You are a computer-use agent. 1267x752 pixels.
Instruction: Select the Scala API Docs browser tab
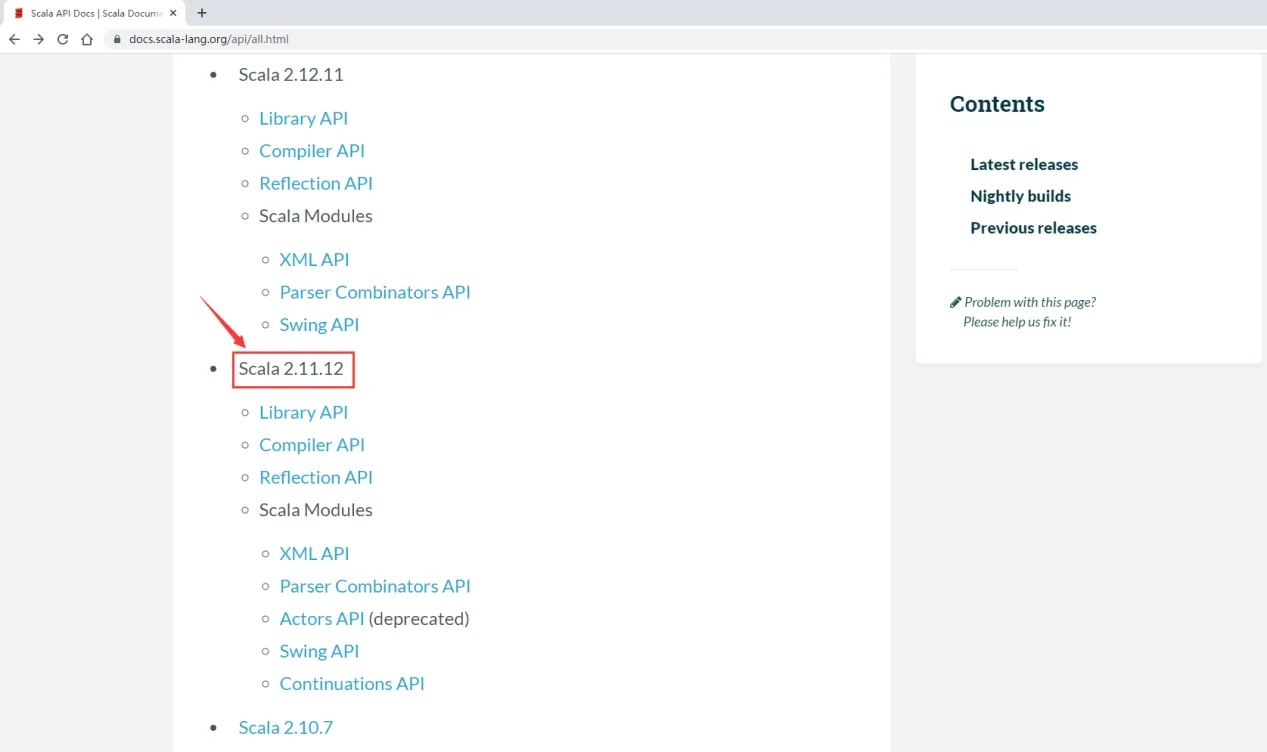(x=95, y=13)
